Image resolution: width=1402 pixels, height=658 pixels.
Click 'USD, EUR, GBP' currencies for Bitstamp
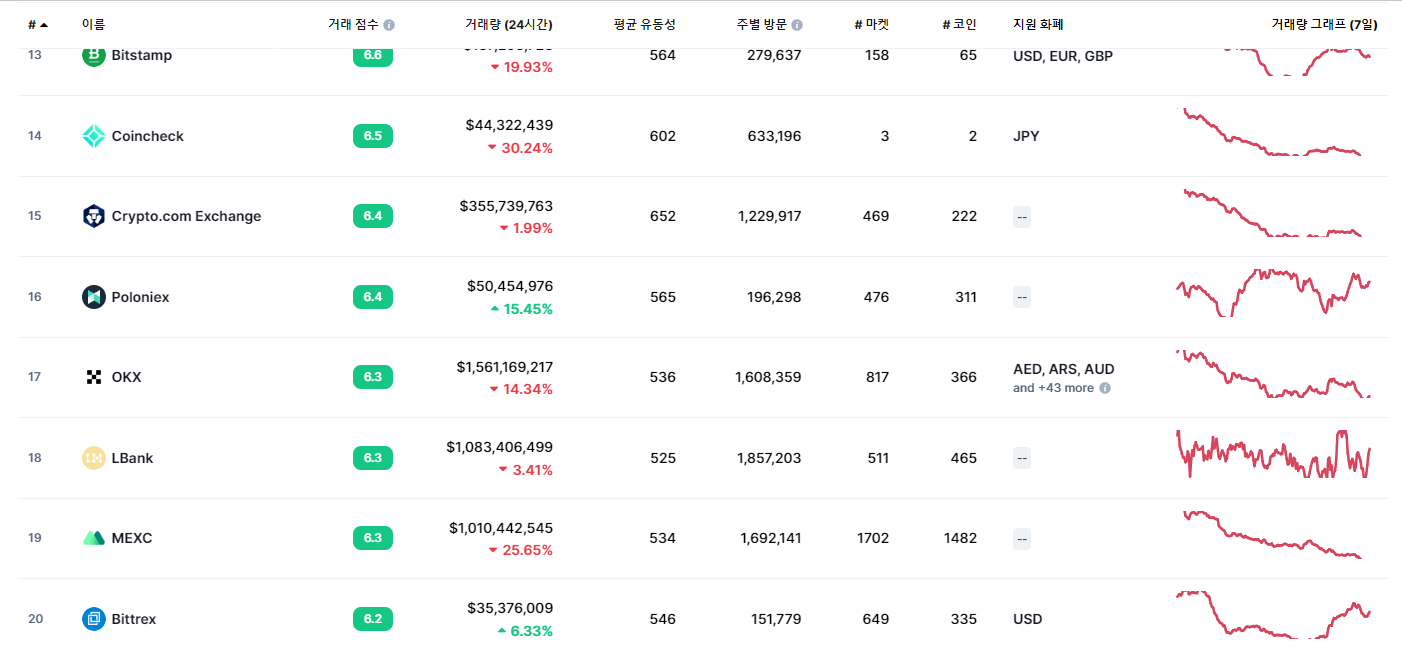tap(1063, 56)
